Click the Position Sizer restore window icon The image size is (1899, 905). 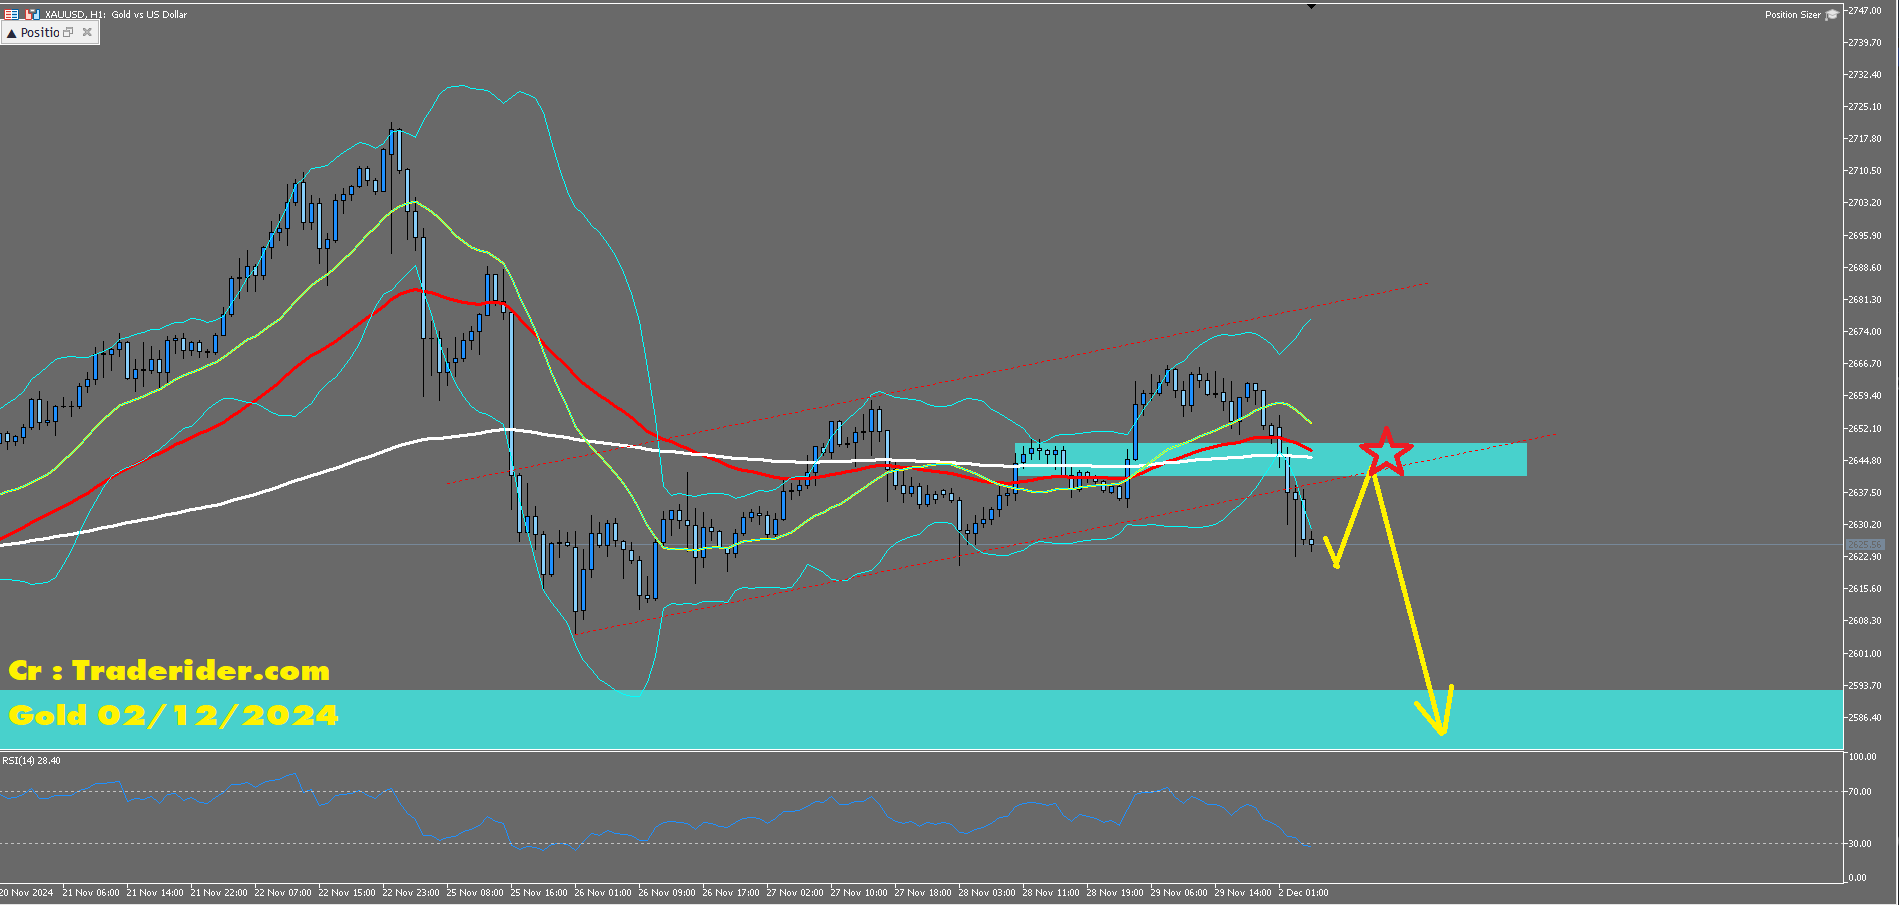(68, 33)
